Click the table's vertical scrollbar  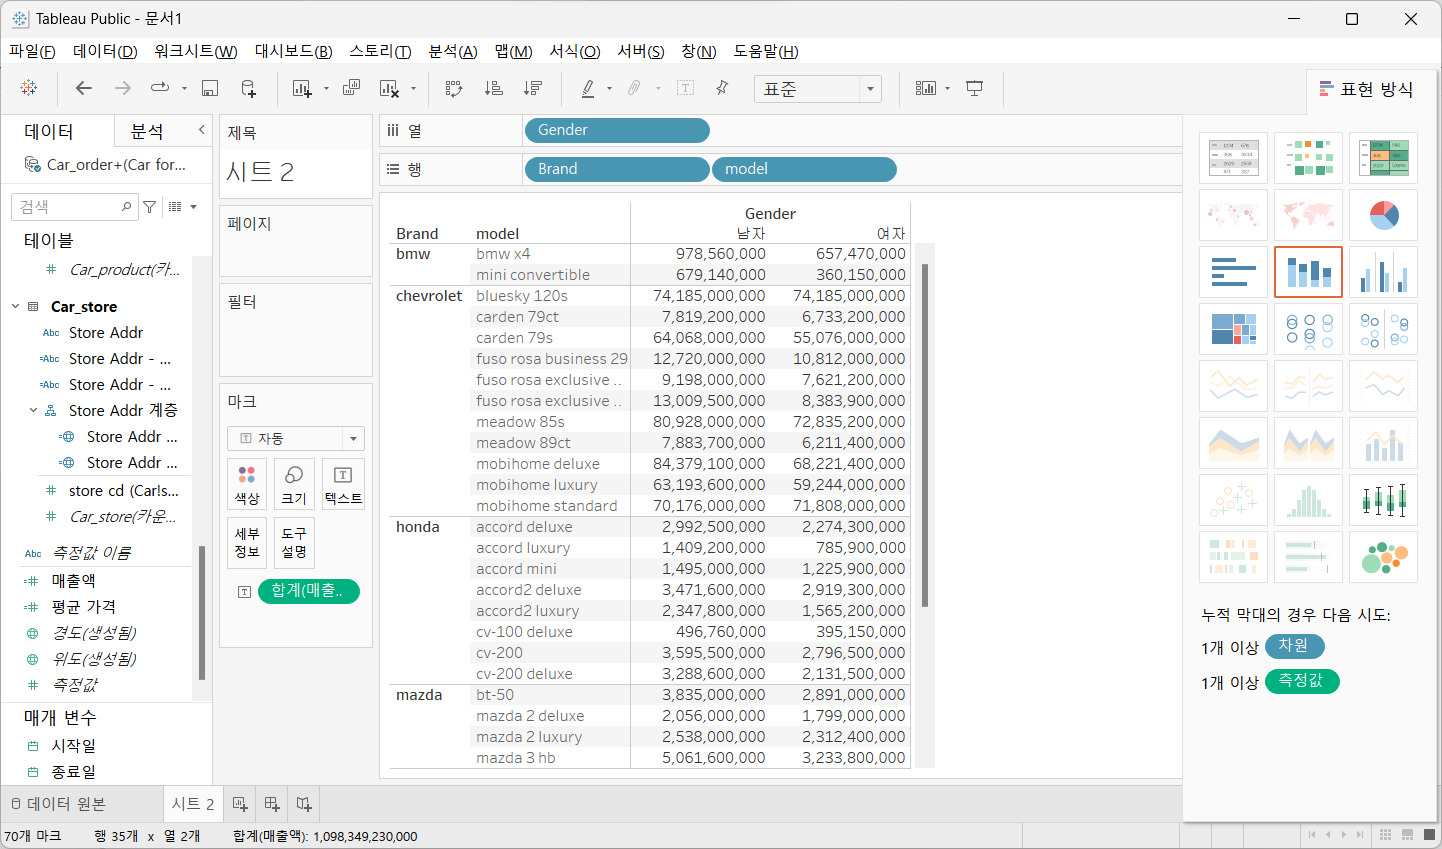925,435
